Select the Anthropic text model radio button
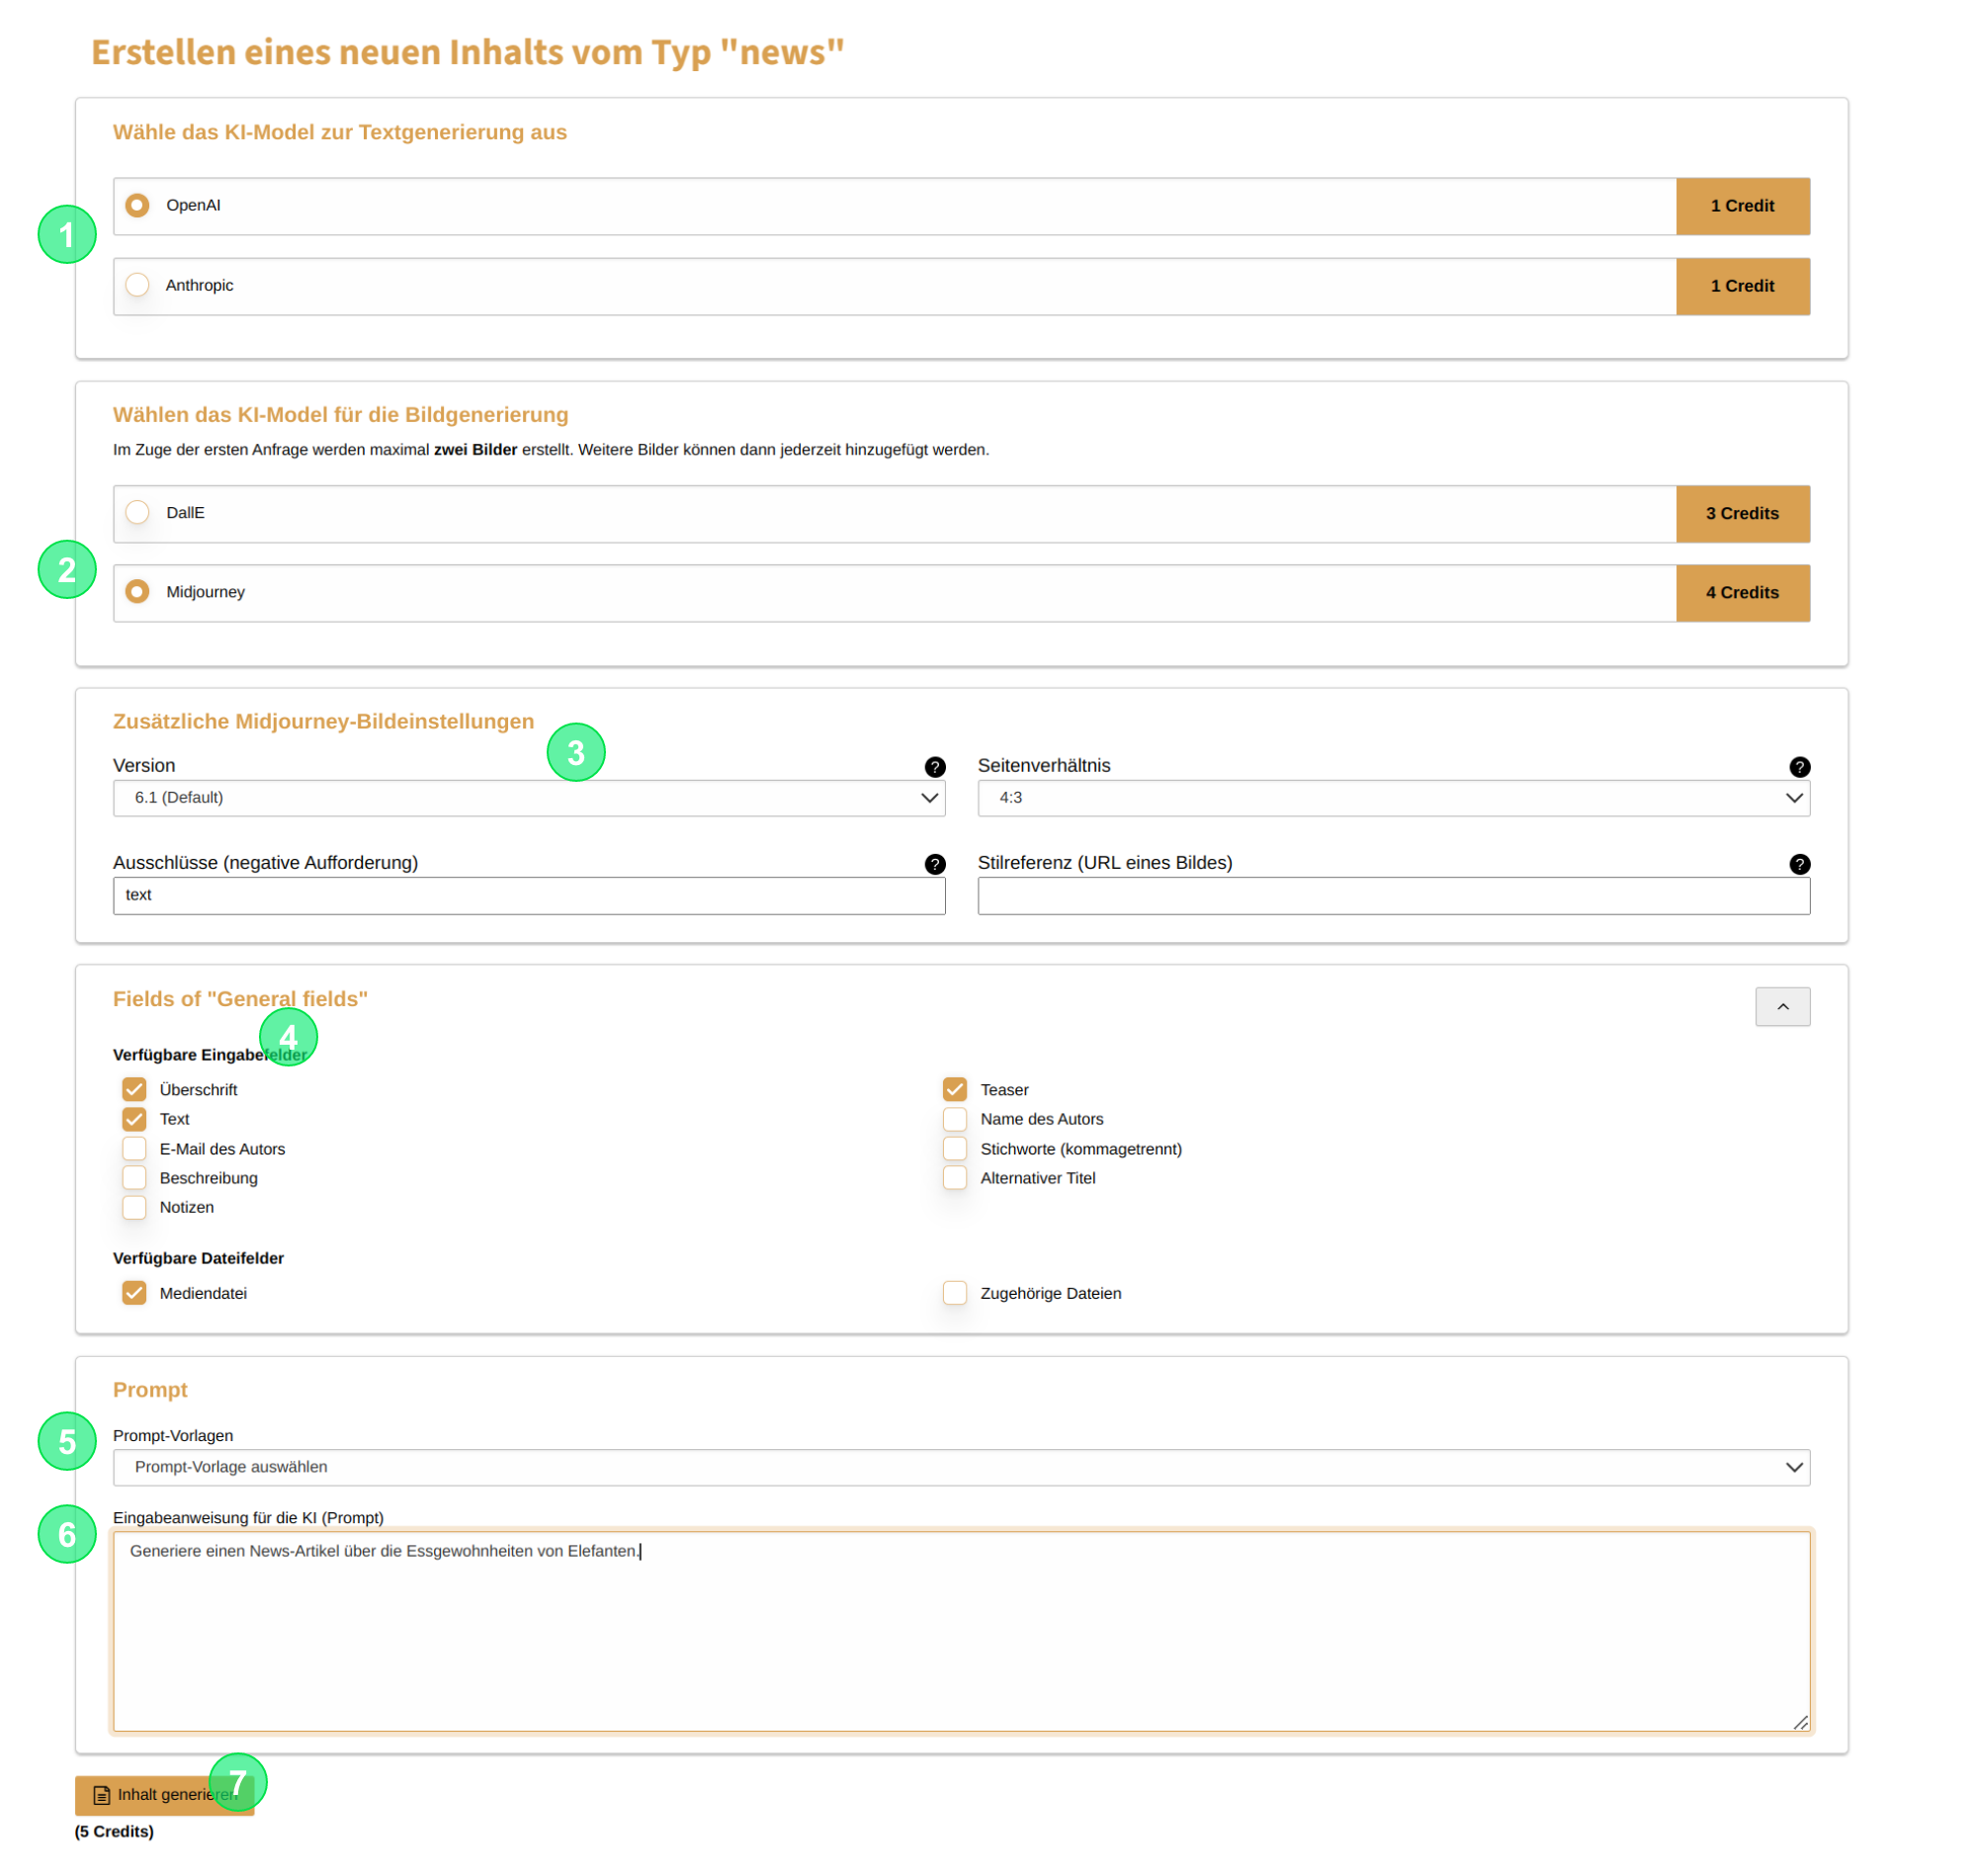This screenshot has width=1977, height=1876. click(138, 287)
